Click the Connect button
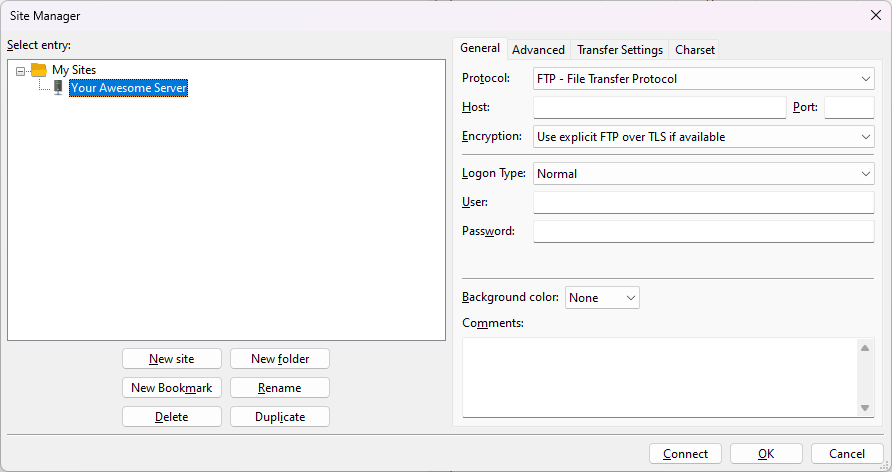The width and height of the screenshot is (892, 472). point(685,454)
